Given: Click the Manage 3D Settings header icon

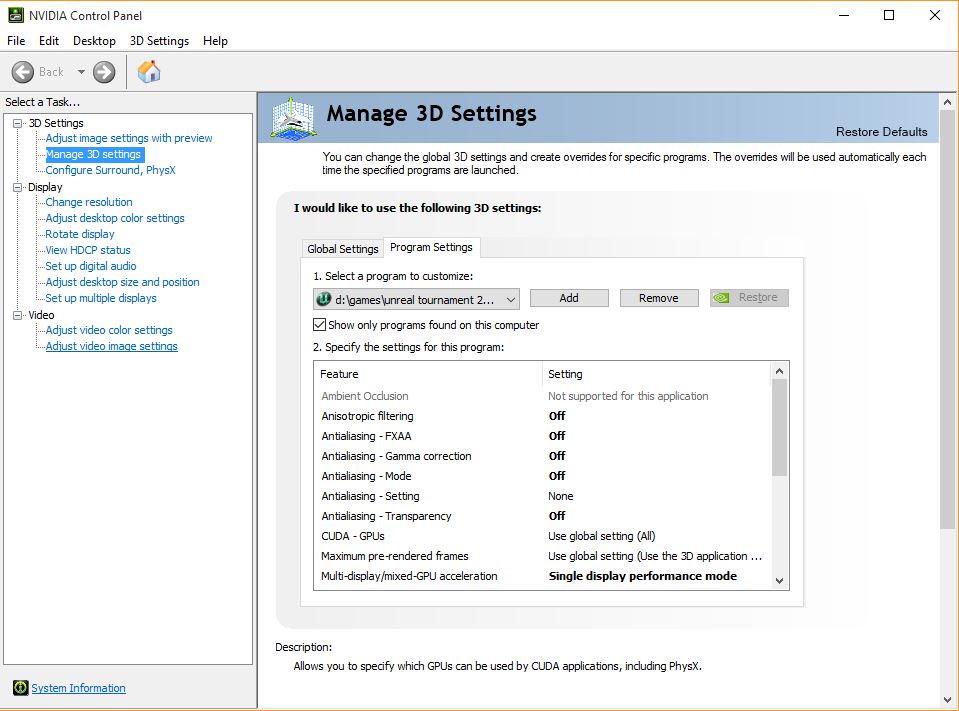Looking at the screenshot, I should pos(293,118).
